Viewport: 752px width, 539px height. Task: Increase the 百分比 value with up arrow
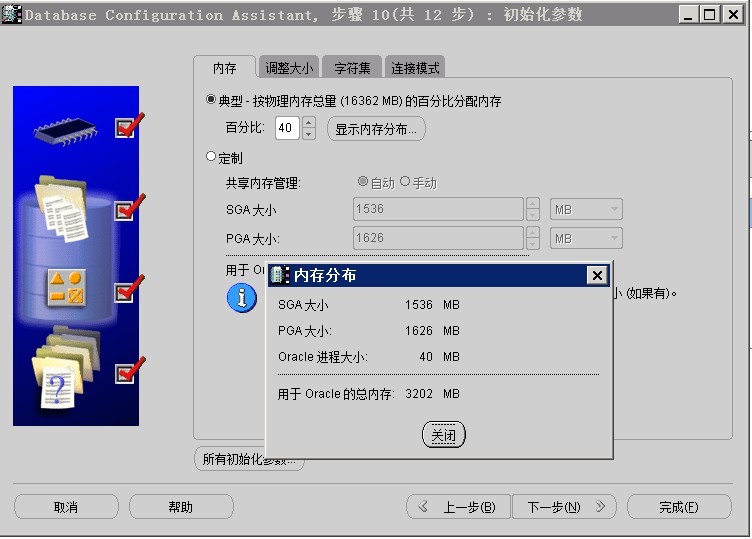pyautogui.click(x=308, y=123)
